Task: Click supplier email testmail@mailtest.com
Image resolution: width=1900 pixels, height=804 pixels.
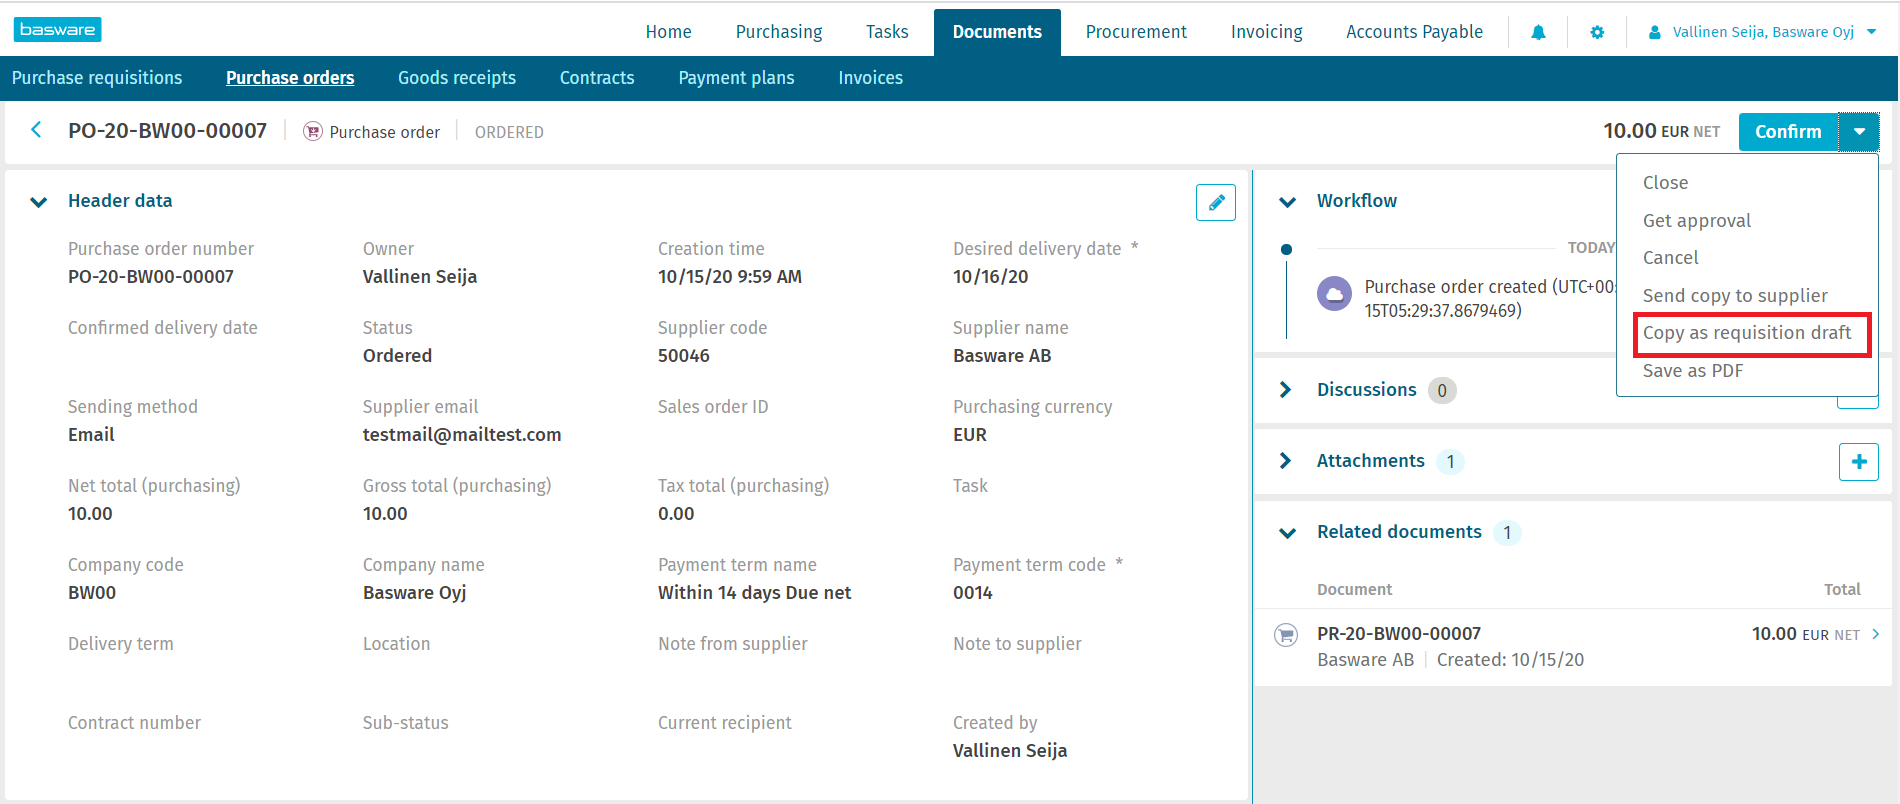Action: tap(462, 435)
